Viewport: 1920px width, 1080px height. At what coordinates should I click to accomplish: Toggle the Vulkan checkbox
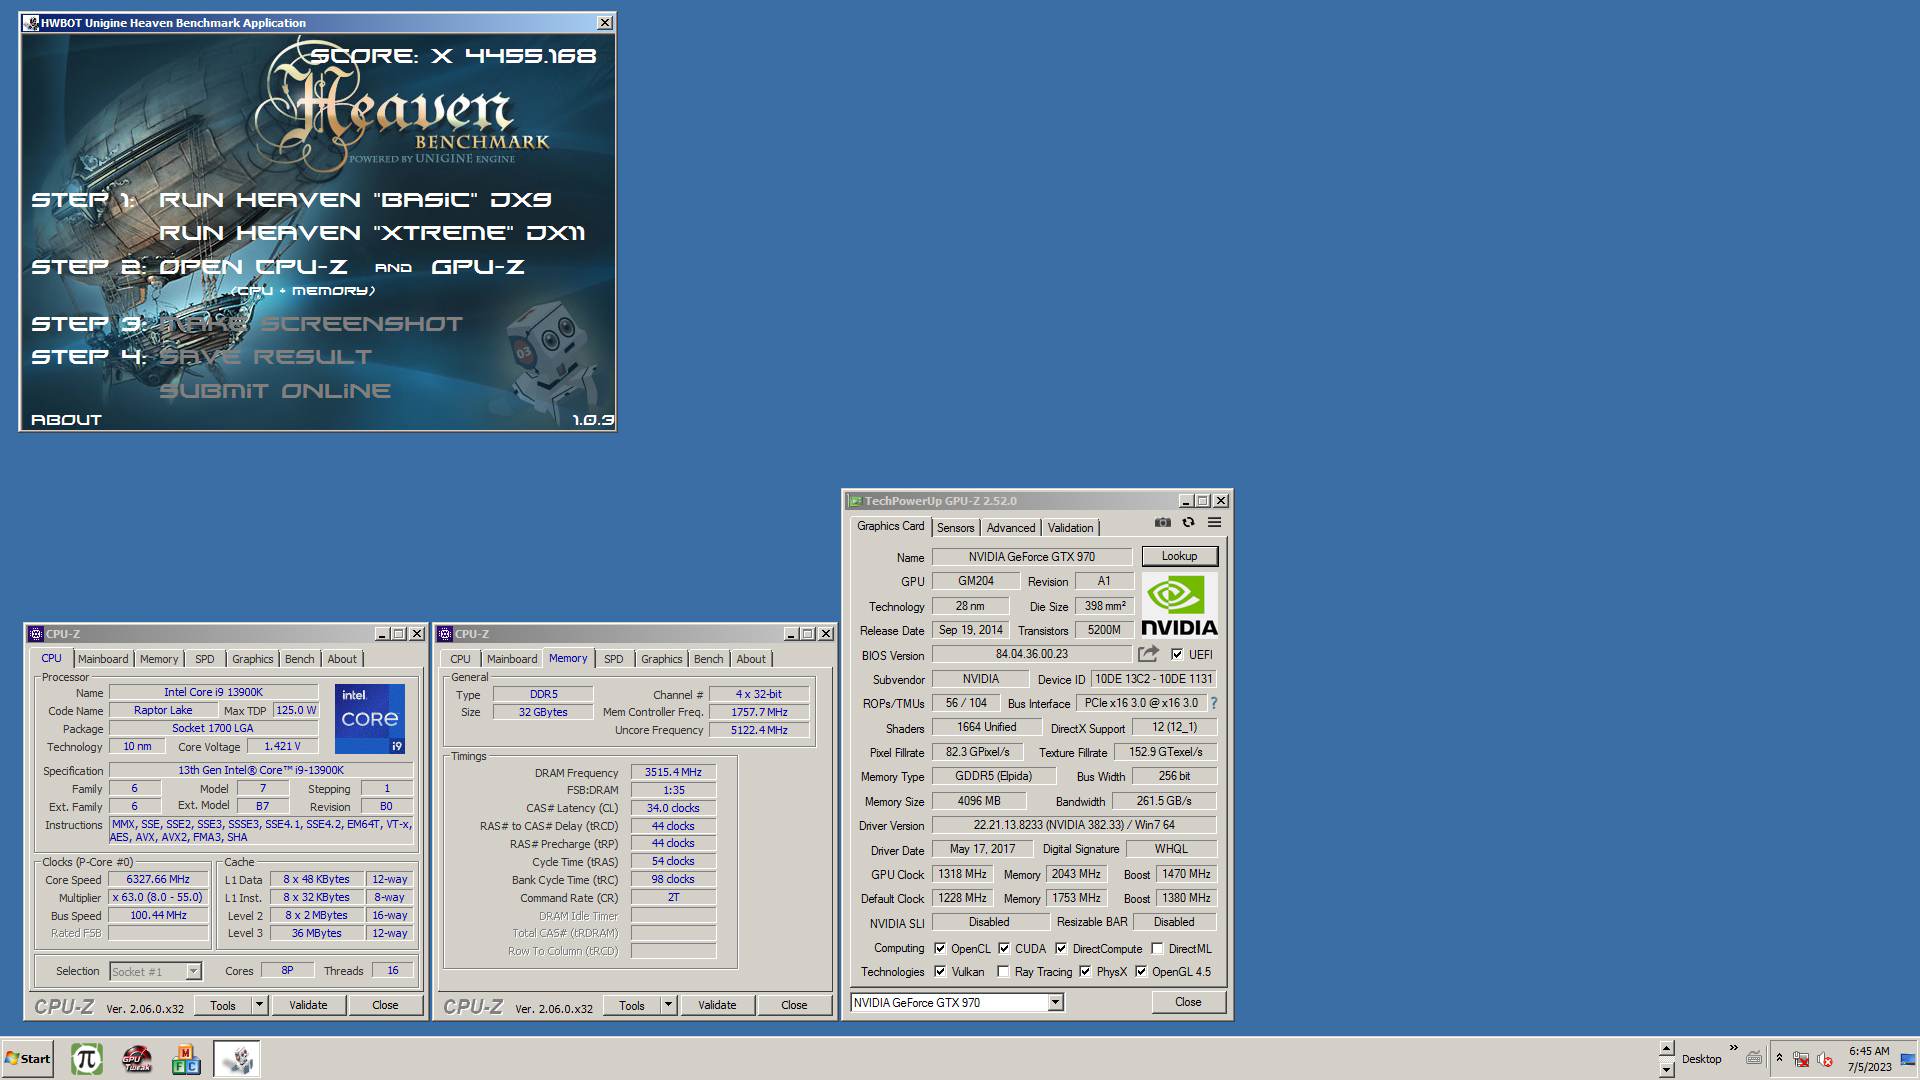pos(940,971)
